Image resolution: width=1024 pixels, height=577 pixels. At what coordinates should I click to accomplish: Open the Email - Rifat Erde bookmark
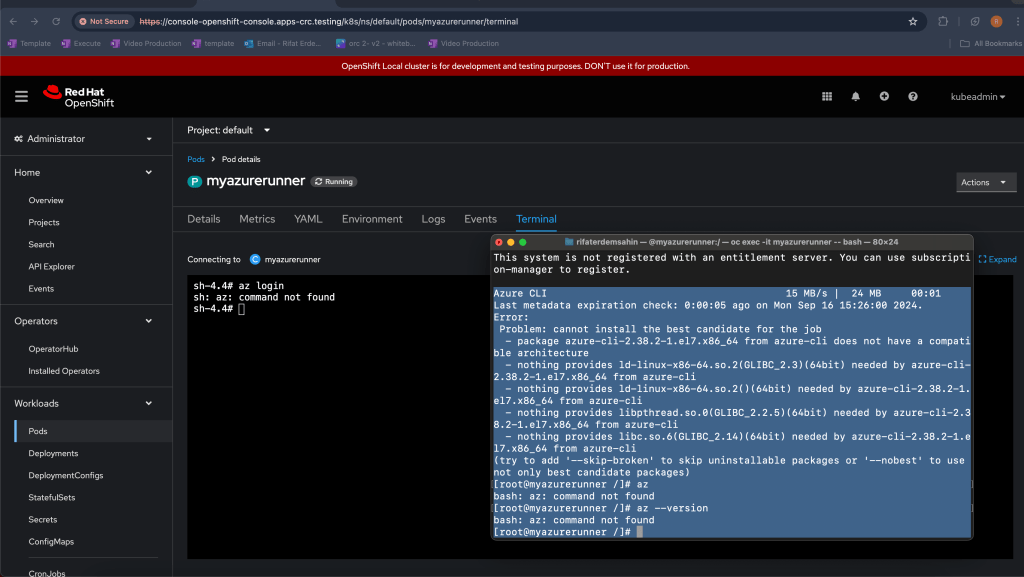tap(283, 44)
